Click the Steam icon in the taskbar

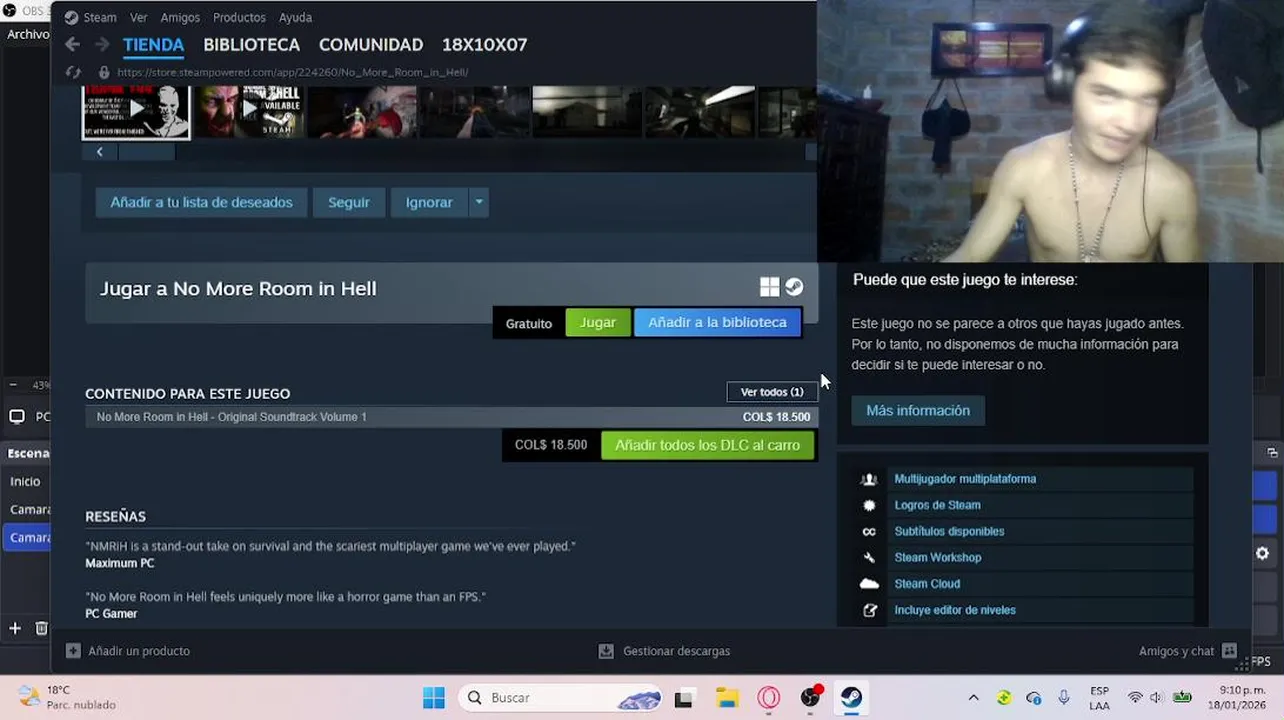[852, 698]
